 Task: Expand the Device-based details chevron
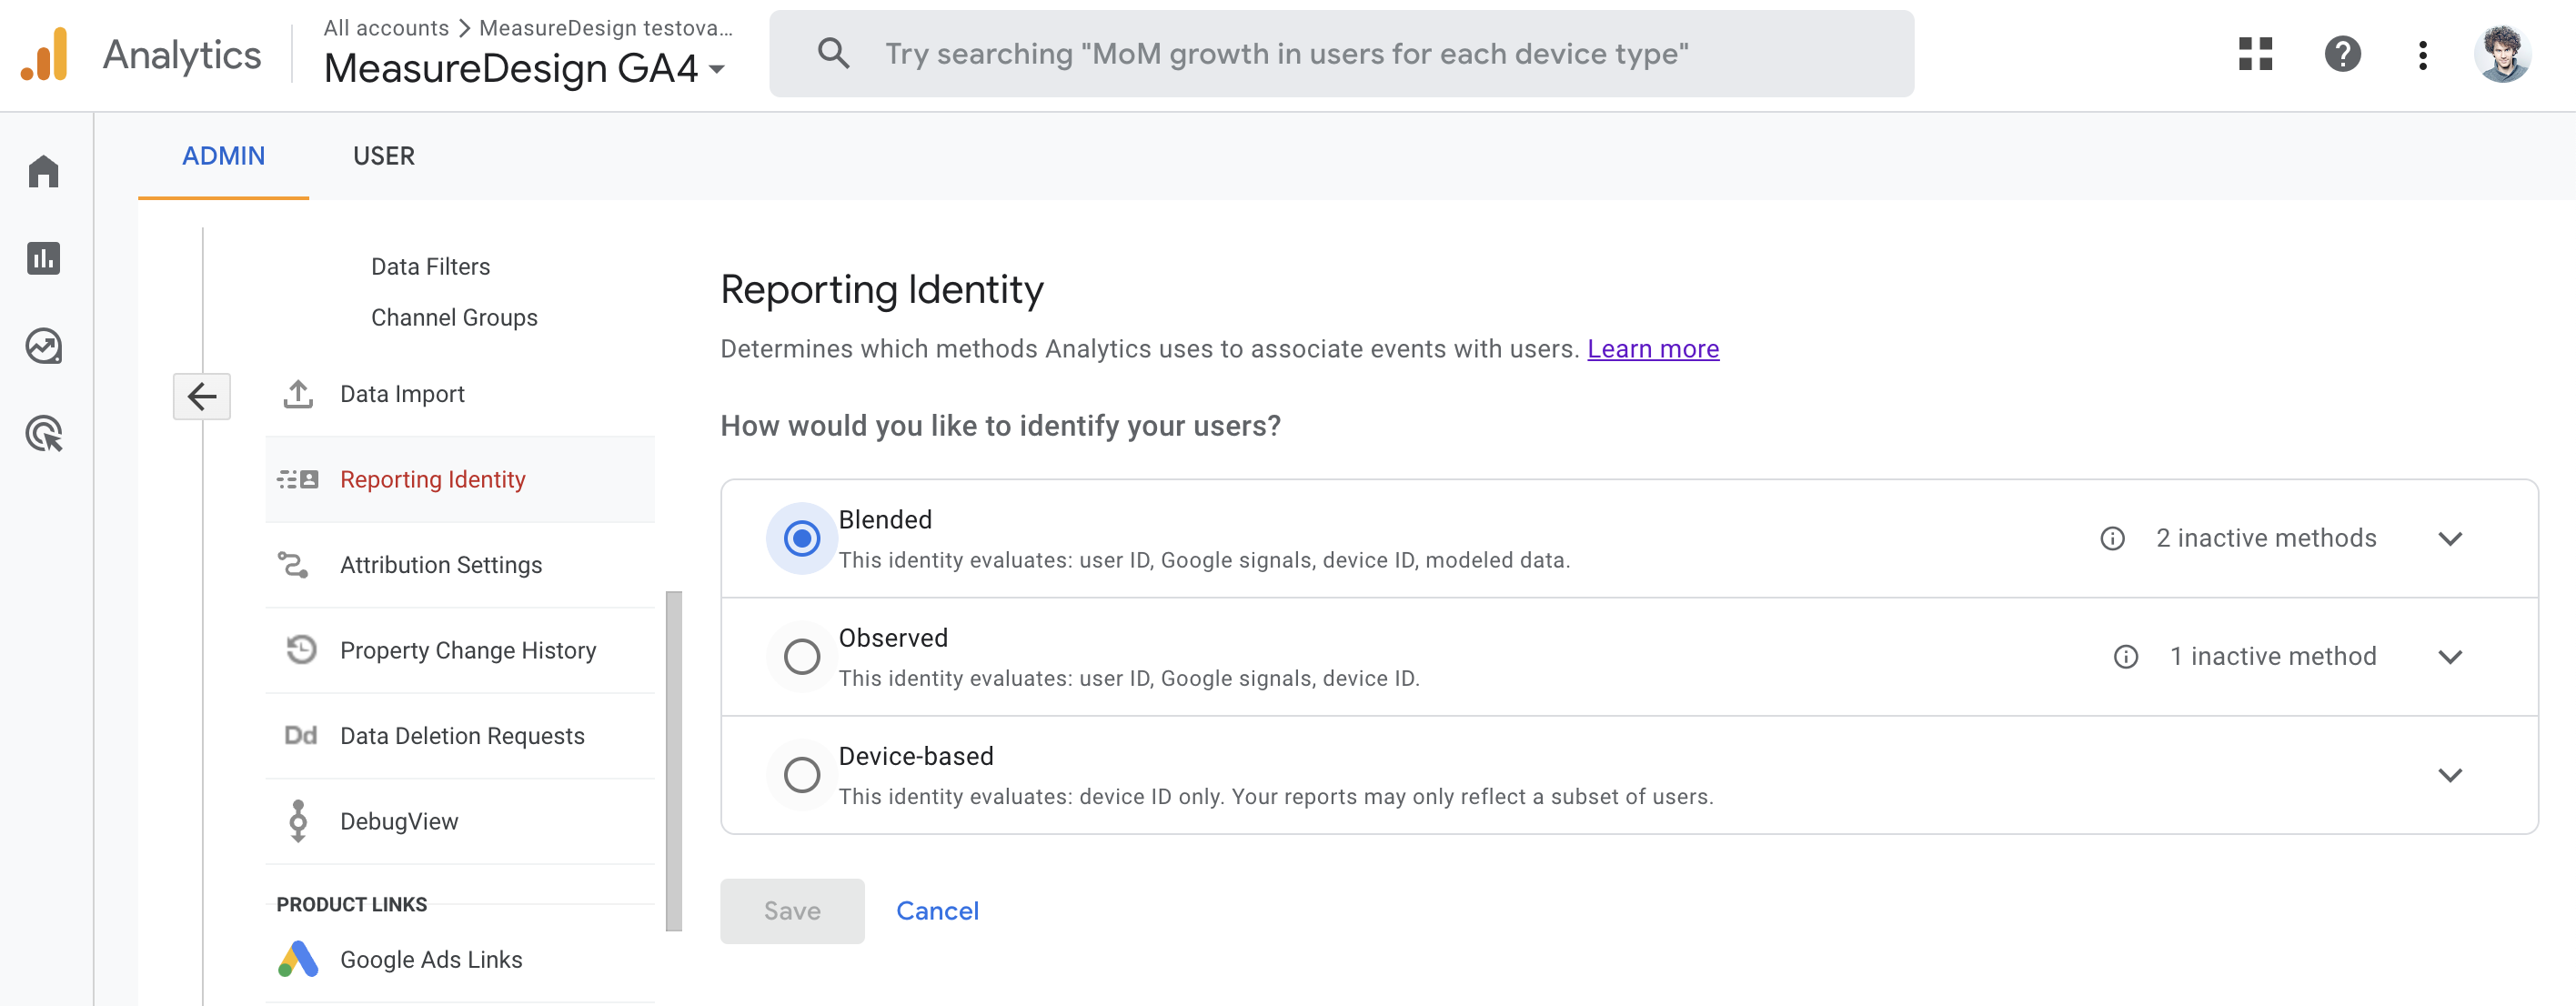pos(2449,775)
